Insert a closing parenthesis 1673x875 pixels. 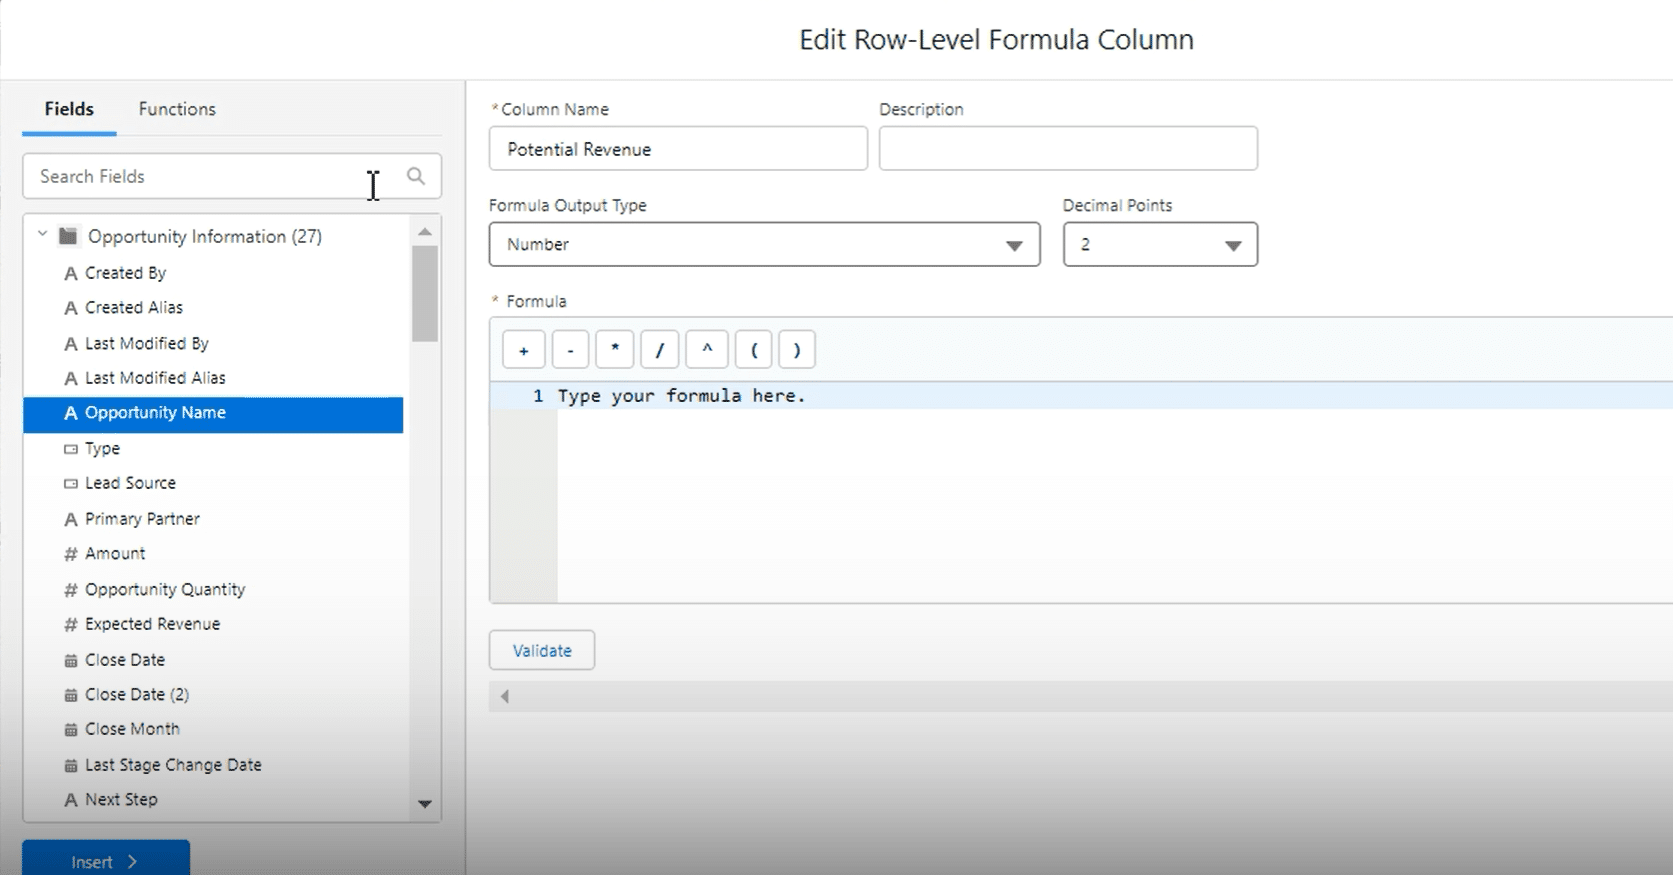797,350
